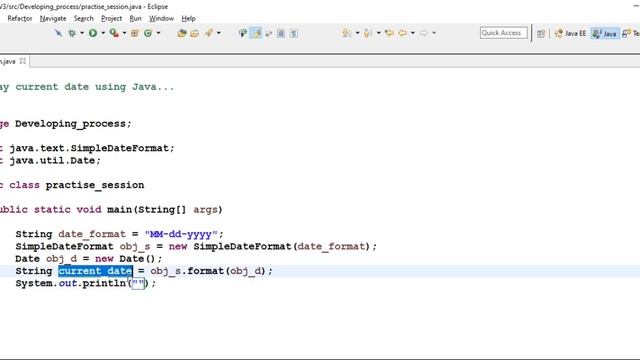Open the Refactor menu
Screen dimensions: 640x360
pos(20,18)
